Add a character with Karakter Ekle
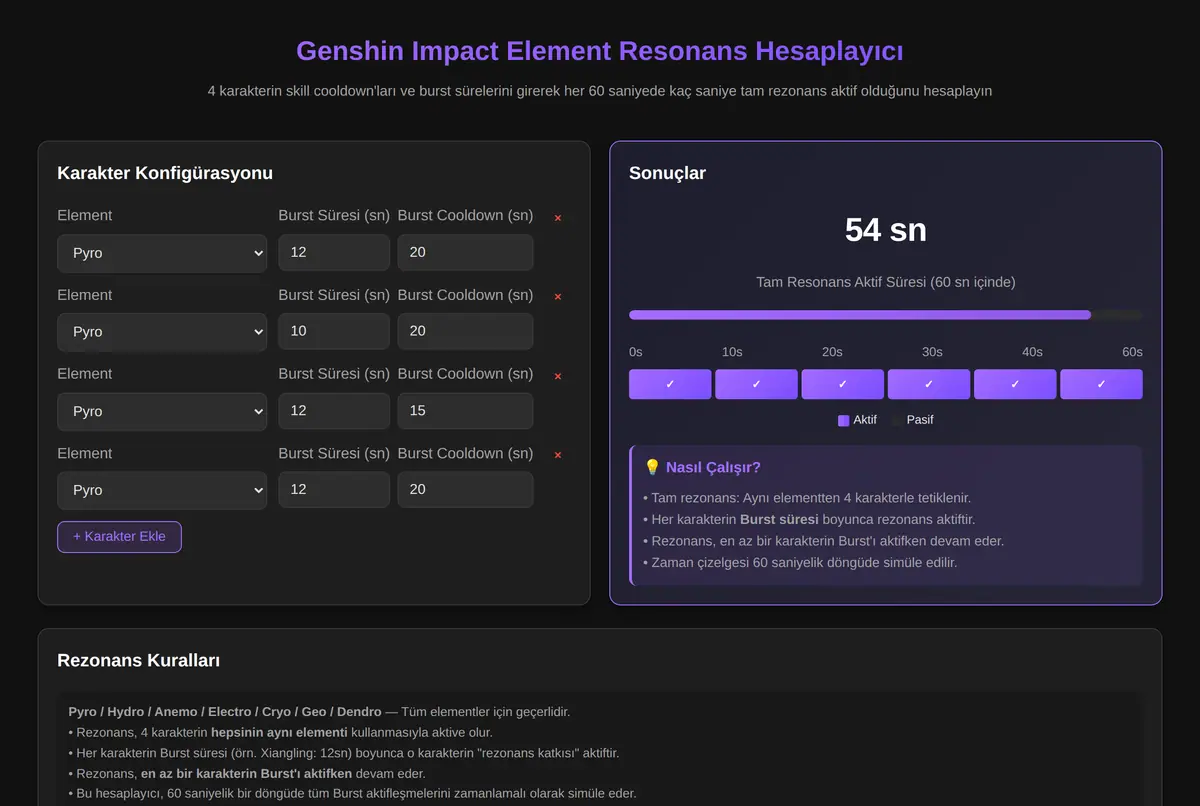The height and width of the screenshot is (806, 1200). (x=119, y=536)
